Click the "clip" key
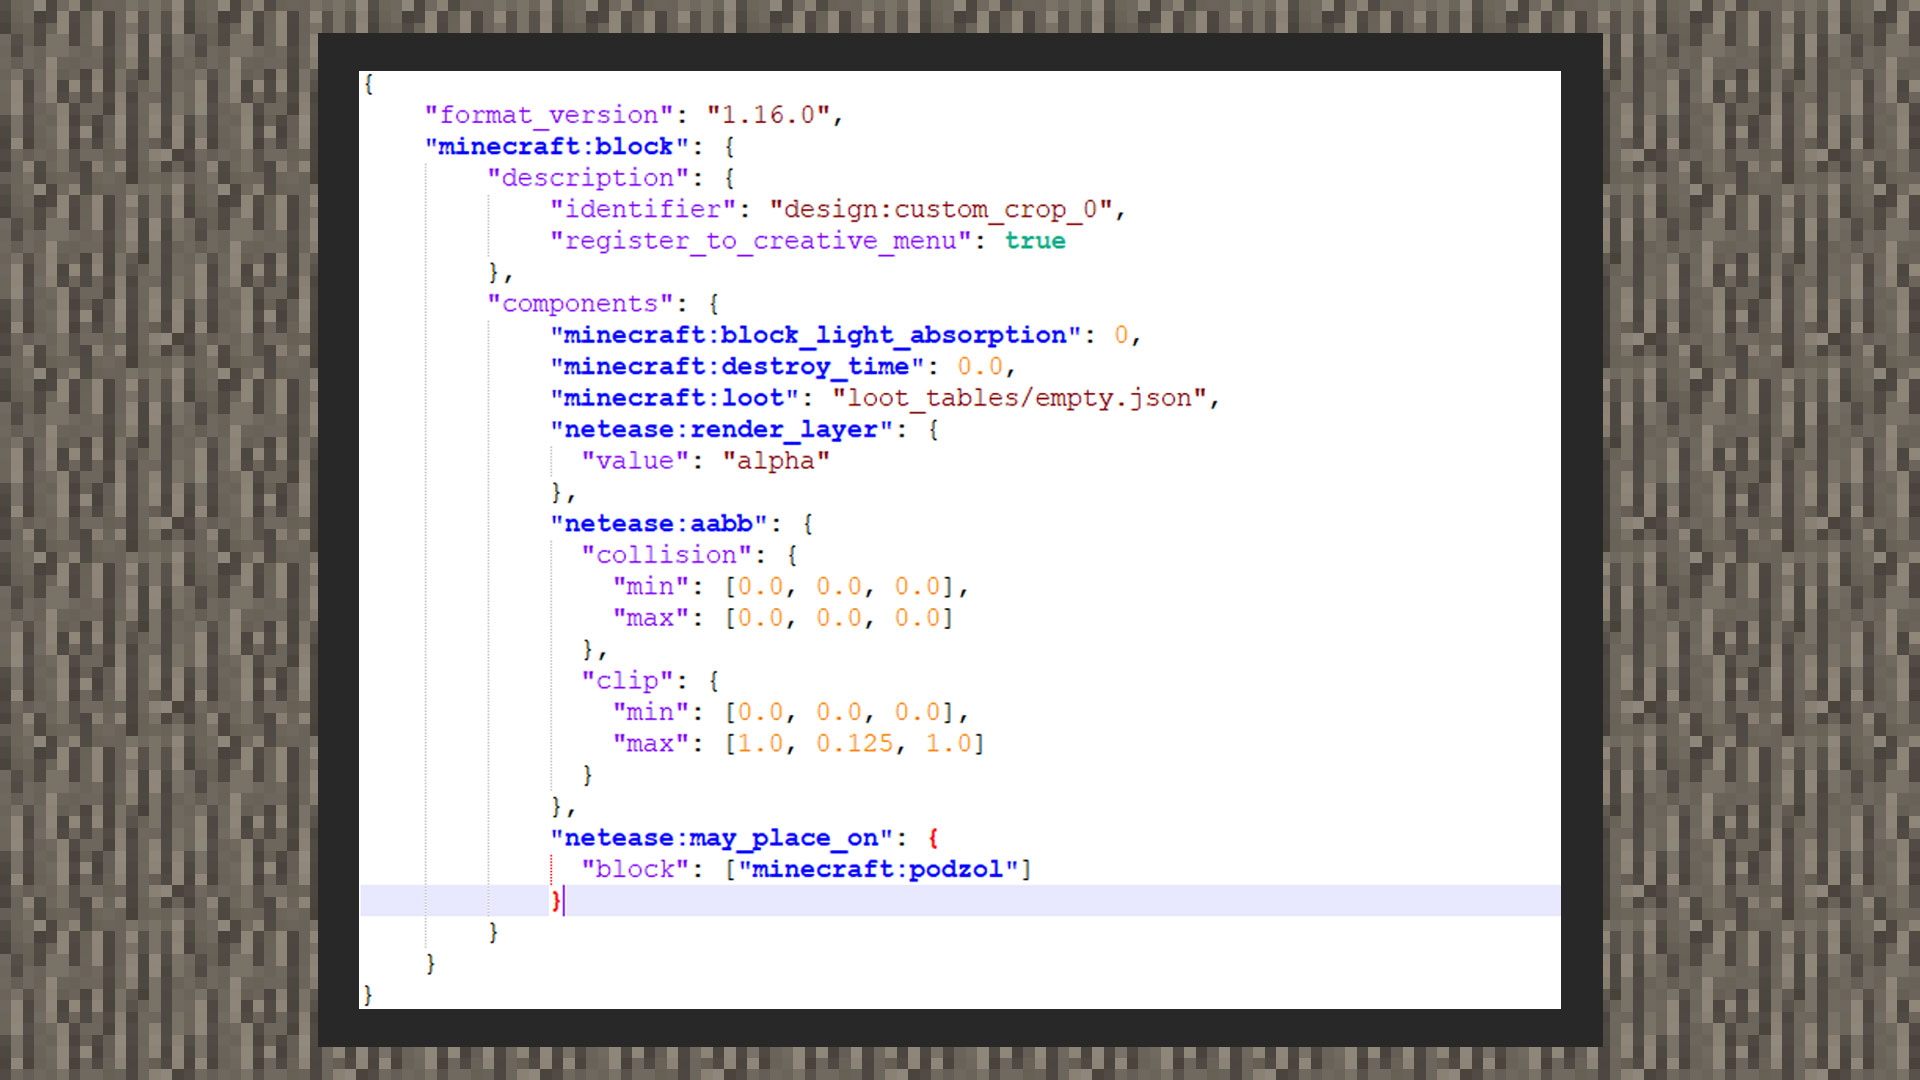The width and height of the screenshot is (1920, 1080). (627, 681)
